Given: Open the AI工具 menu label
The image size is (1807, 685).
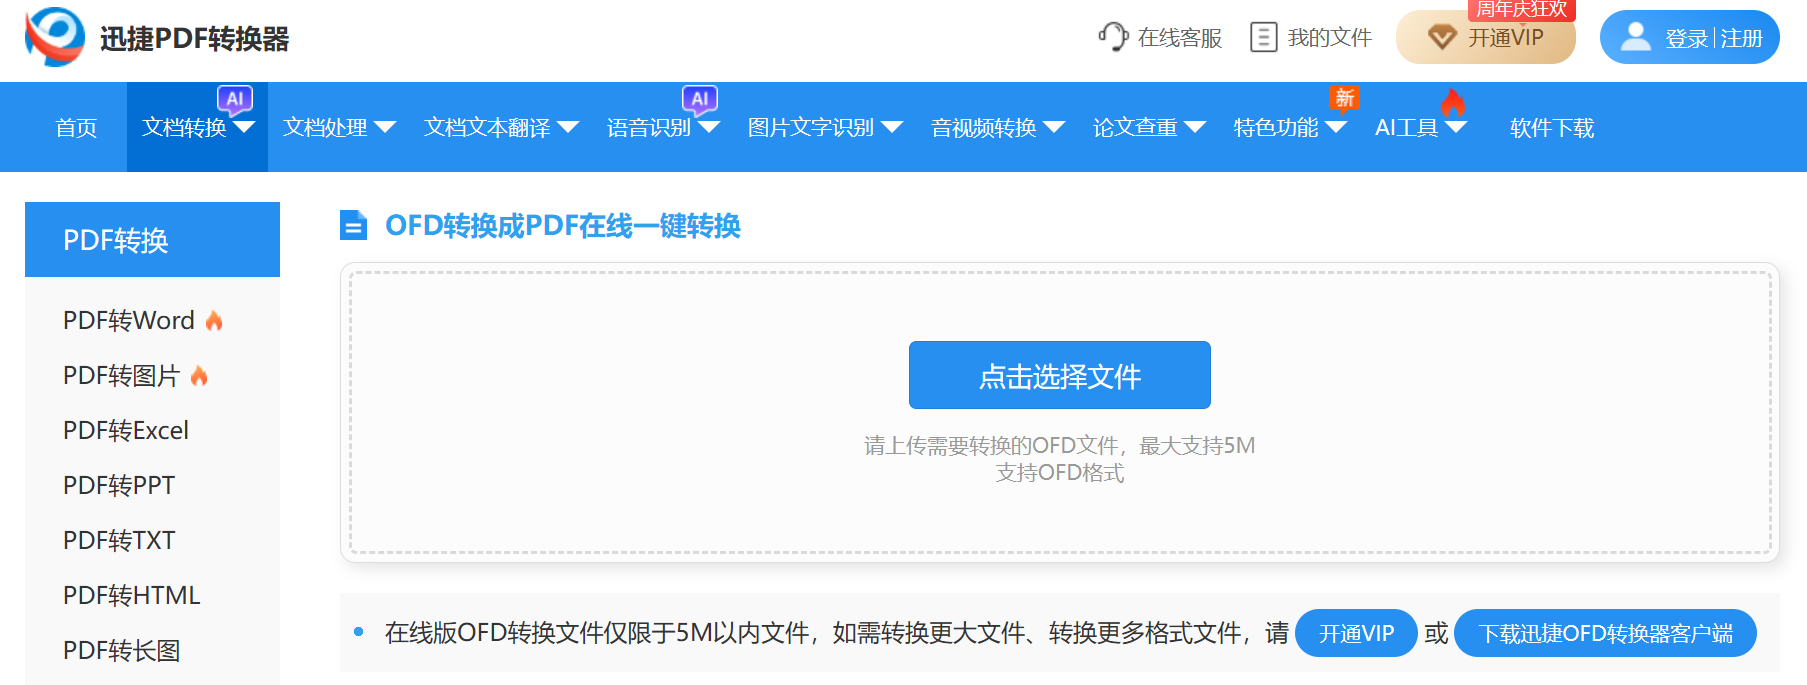Looking at the screenshot, I should click(1407, 128).
